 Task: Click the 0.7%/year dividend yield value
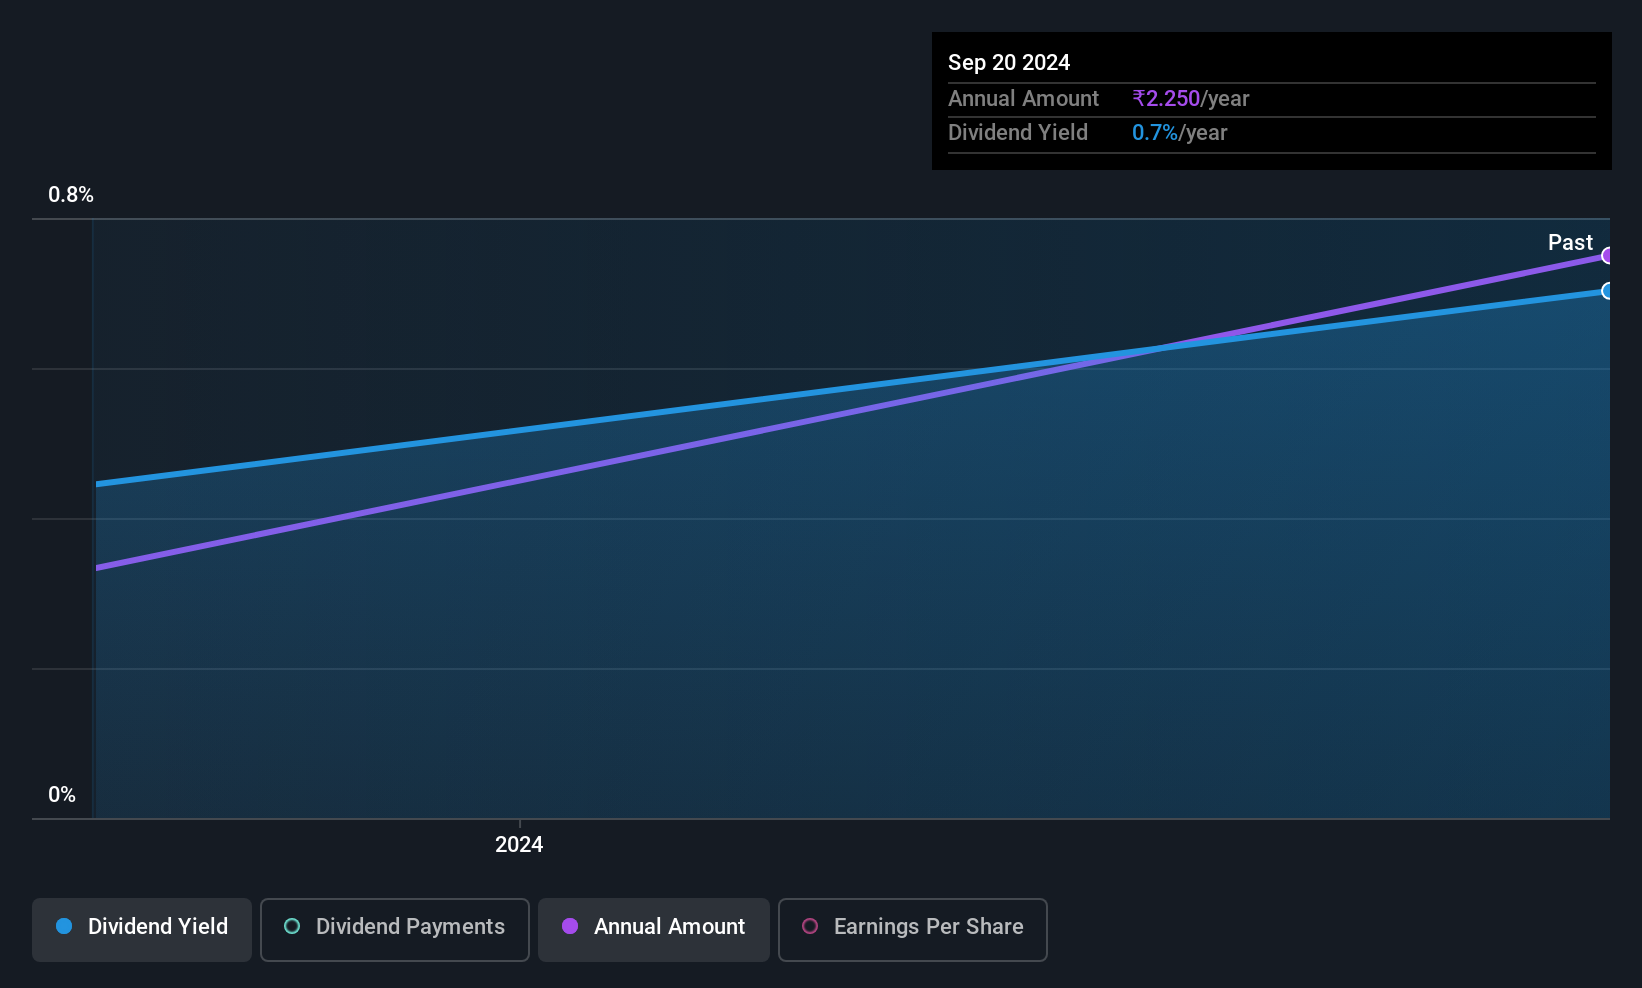tap(1180, 133)
